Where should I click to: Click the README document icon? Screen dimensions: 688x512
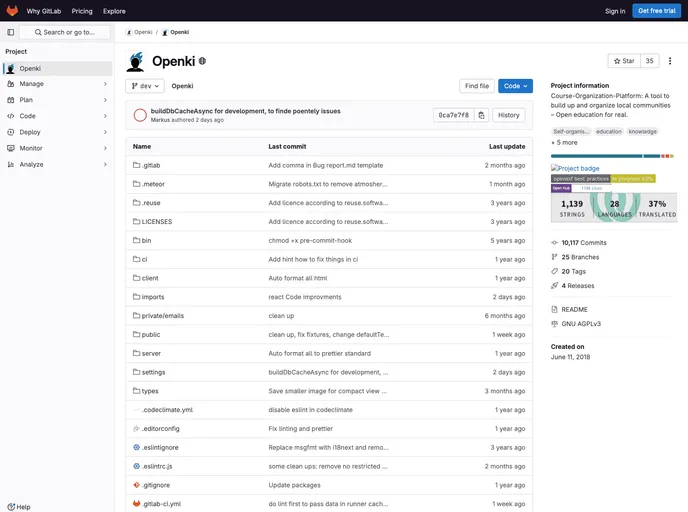(554, 309)
